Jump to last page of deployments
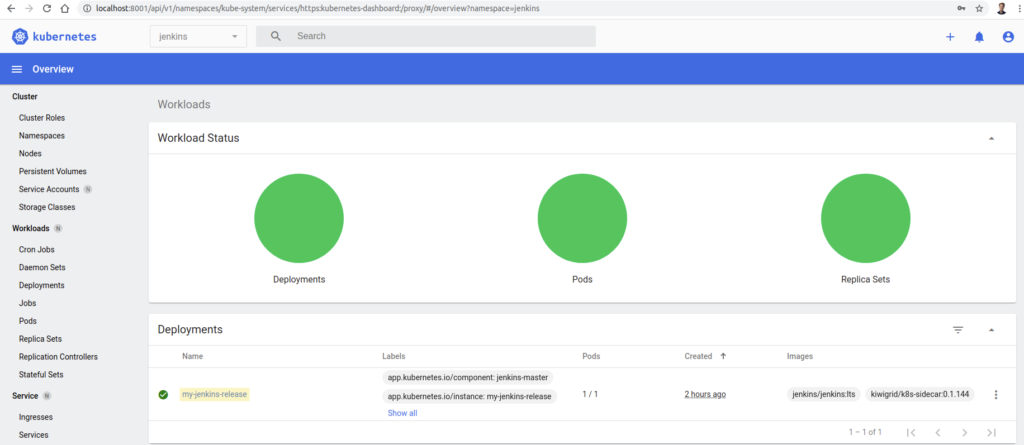1024x445 pixels. [991, 432]
